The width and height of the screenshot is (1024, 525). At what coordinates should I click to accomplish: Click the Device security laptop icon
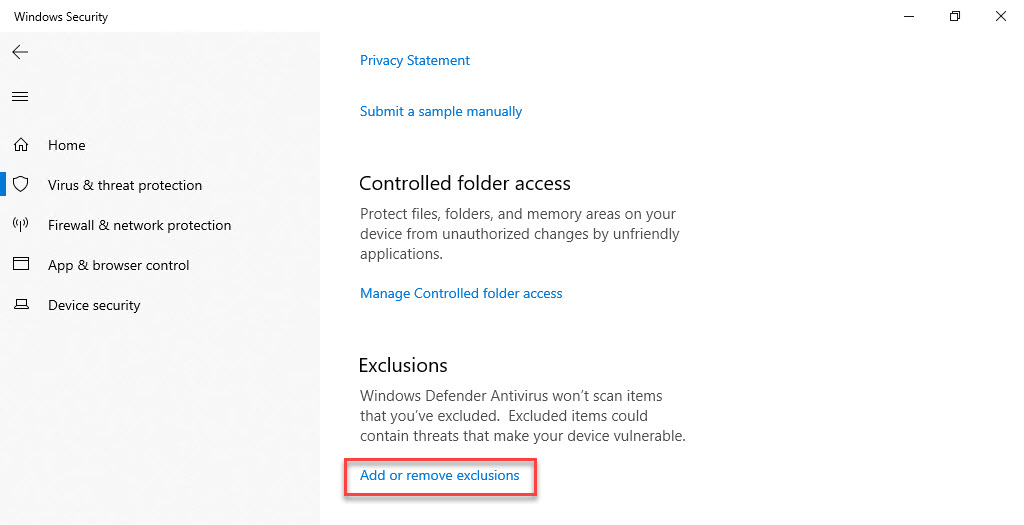coord(21,305)
